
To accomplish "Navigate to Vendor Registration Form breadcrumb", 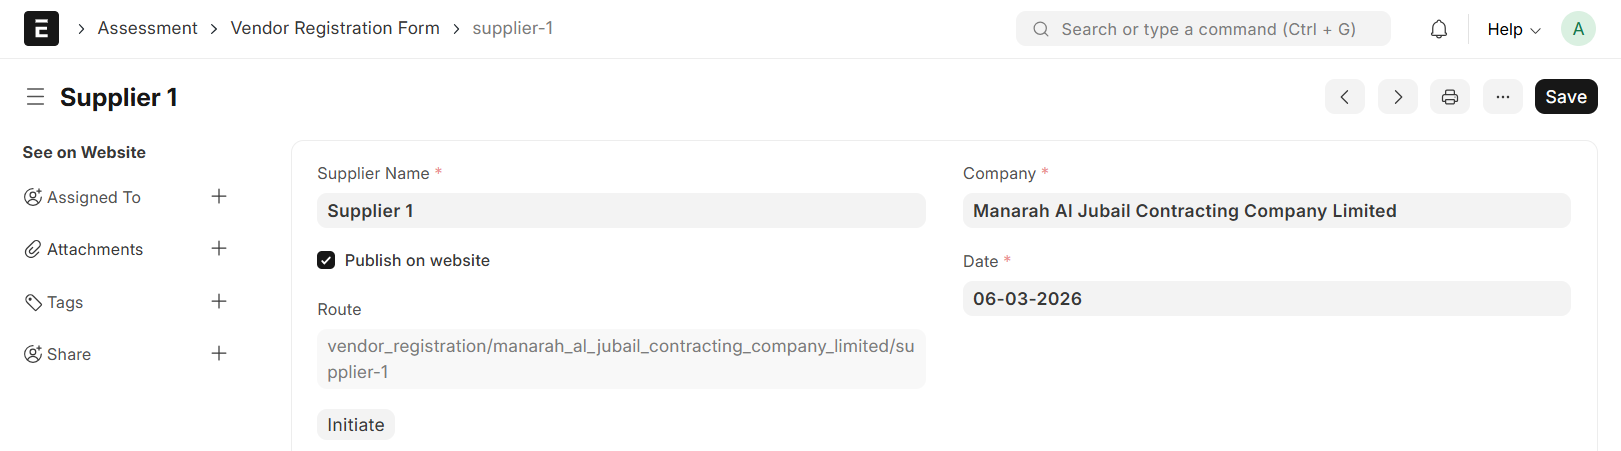I will [x=335, y=28].
